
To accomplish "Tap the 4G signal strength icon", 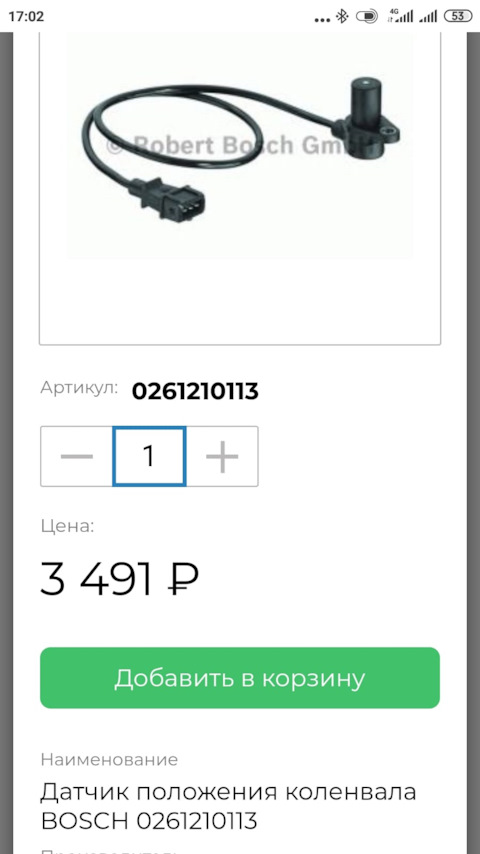I will (400, 16).
